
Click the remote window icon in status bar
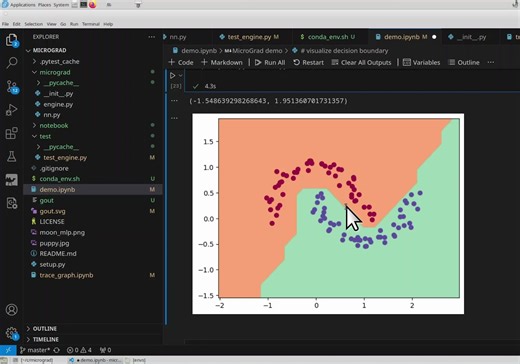[x=8, y=350]
